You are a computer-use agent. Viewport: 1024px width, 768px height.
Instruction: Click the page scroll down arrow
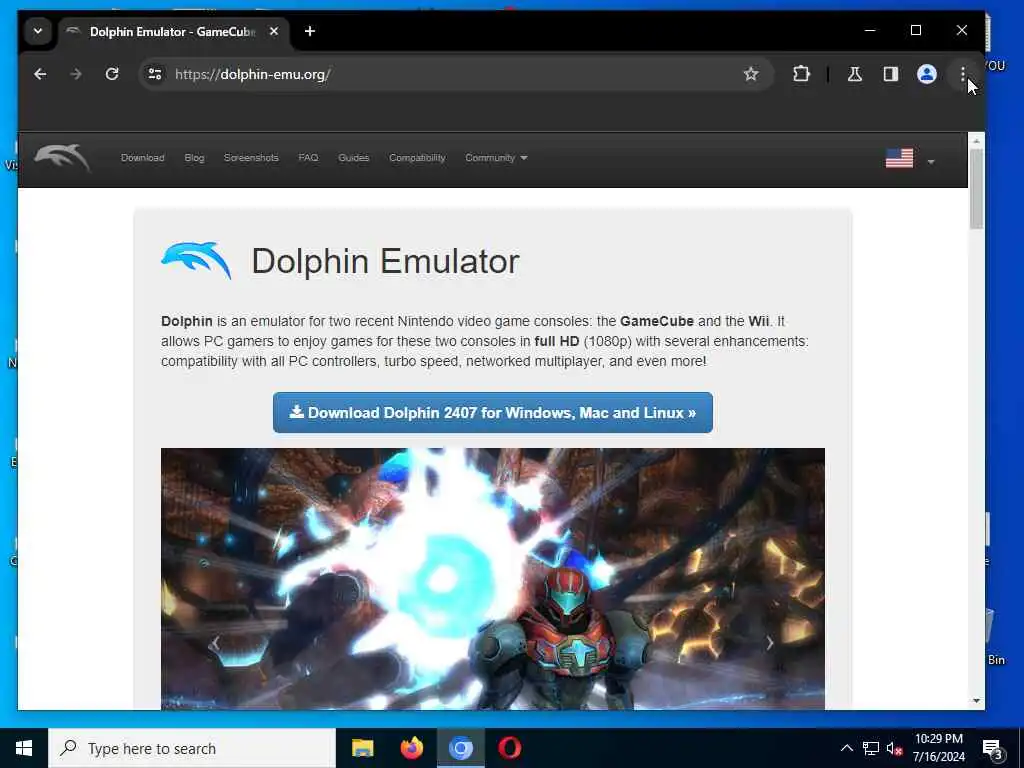[x=976, y=701]
